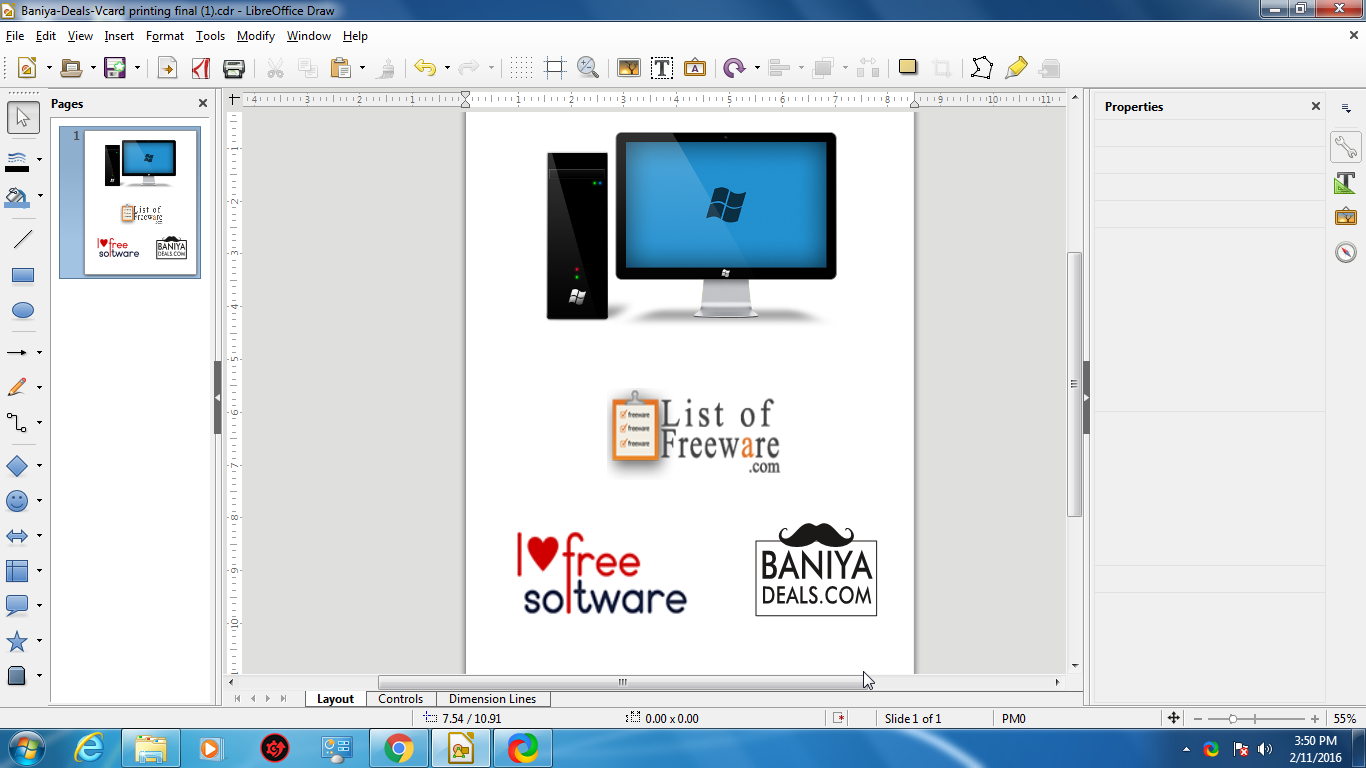Toggle Helplines While Moving icon
1366x768 pixels.
pyautogui.click(x=555, y=68)
